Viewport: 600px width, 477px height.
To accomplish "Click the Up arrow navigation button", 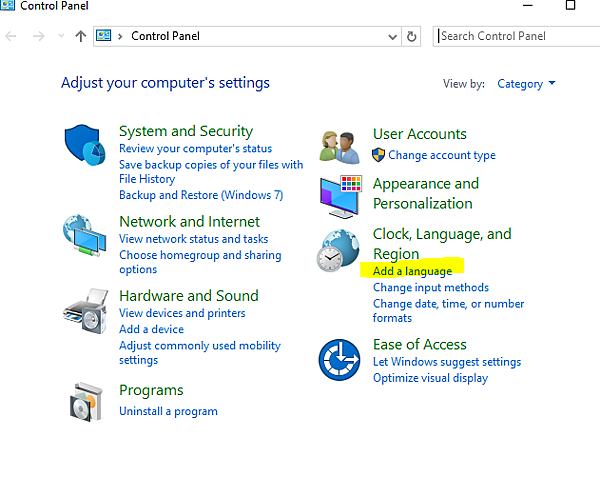I will click(81, 36).
